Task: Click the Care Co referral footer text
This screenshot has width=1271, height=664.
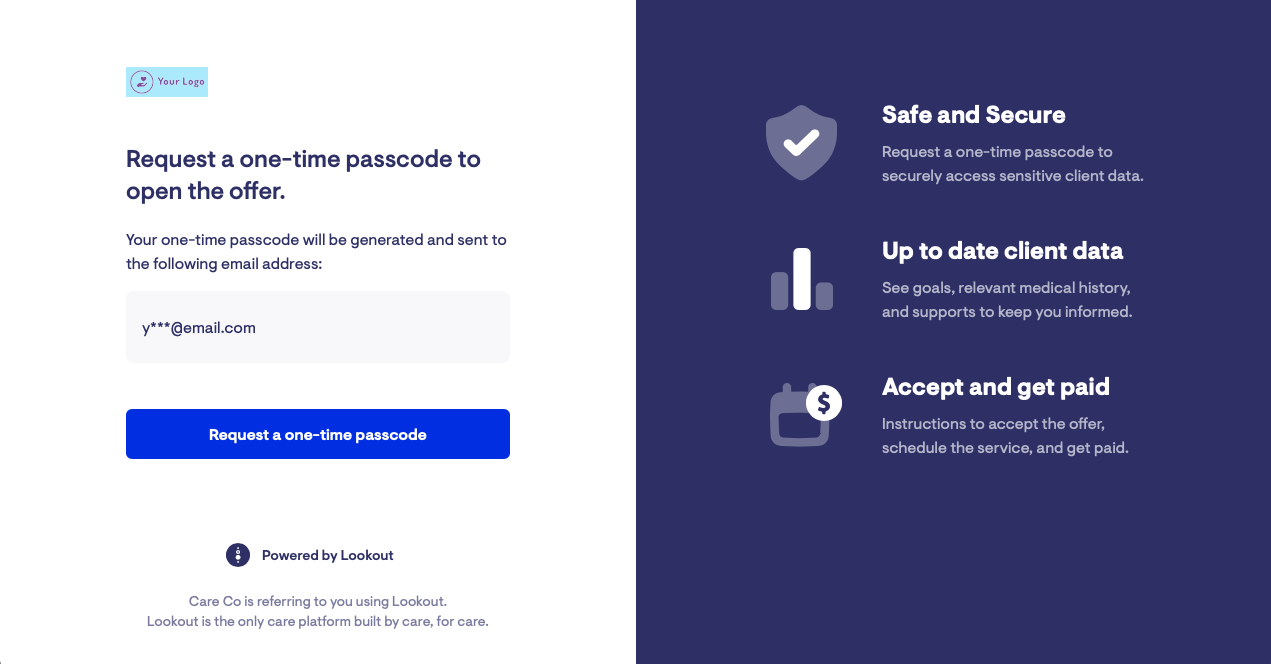Action: pyautogui.click(x=318, y=601)
